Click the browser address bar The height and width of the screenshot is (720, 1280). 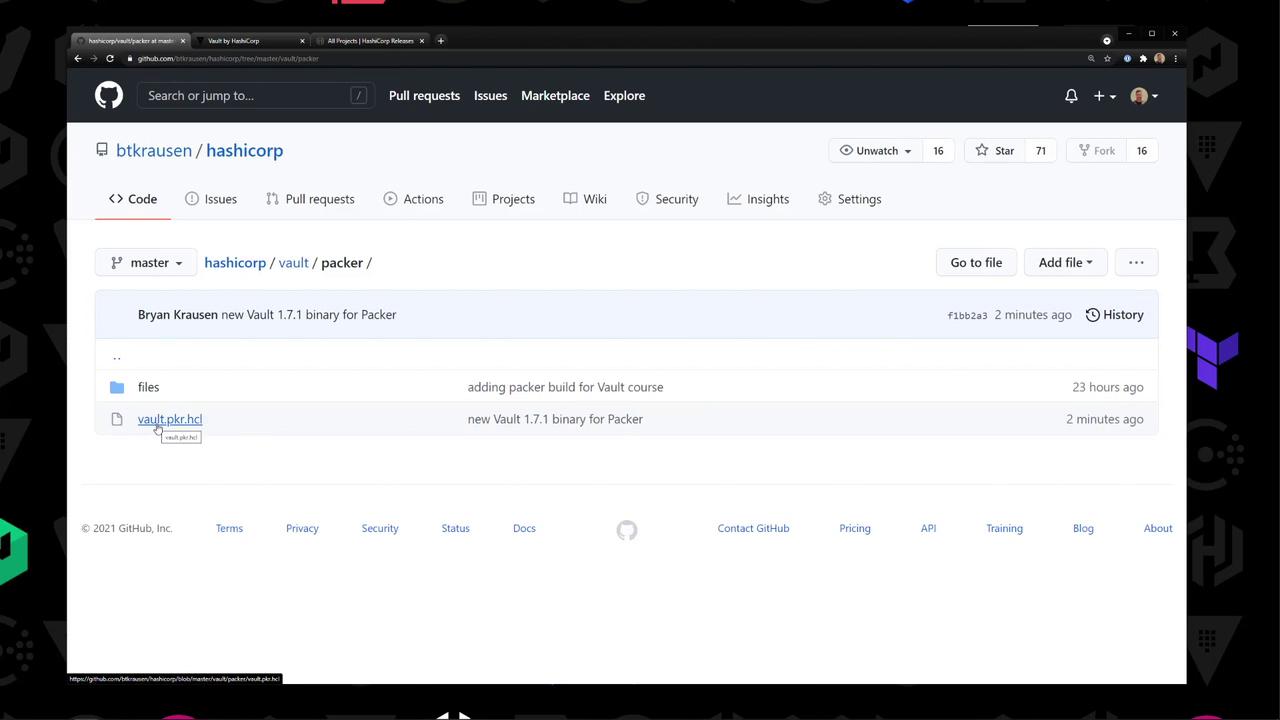[600, 58]
